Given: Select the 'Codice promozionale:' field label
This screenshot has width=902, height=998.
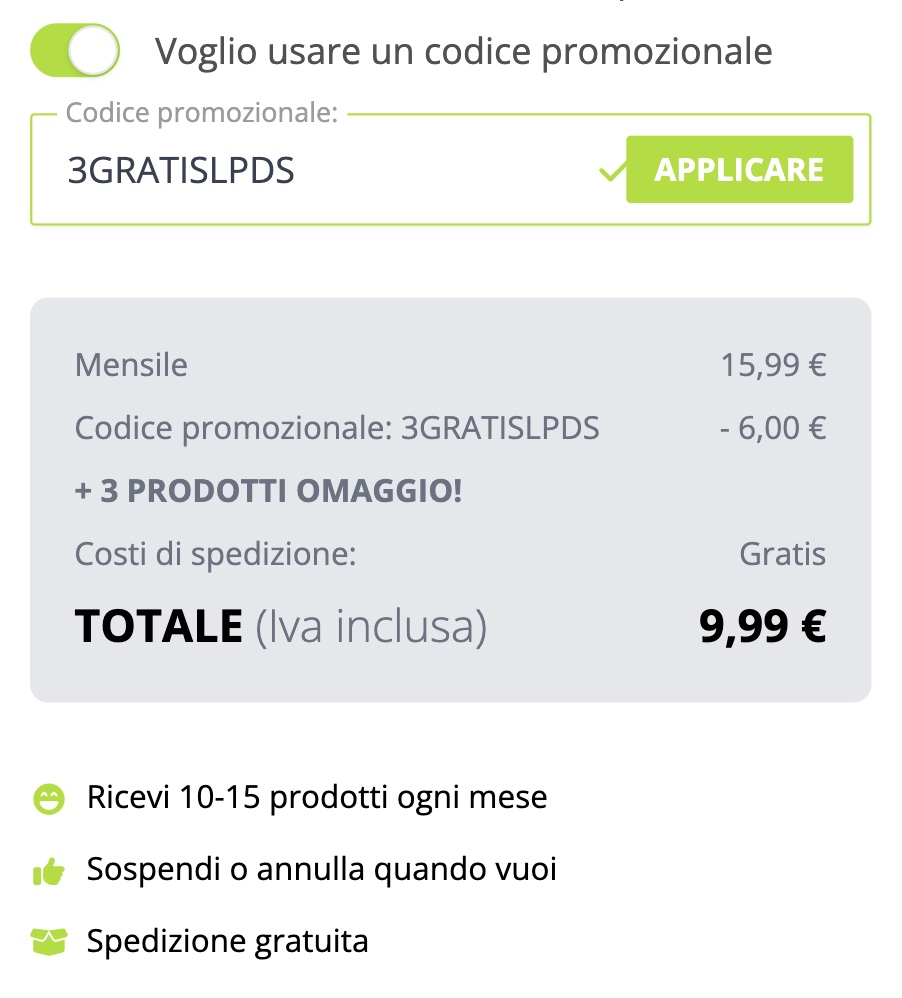Looking at the screenshot, I should click(x=202, y=113).
